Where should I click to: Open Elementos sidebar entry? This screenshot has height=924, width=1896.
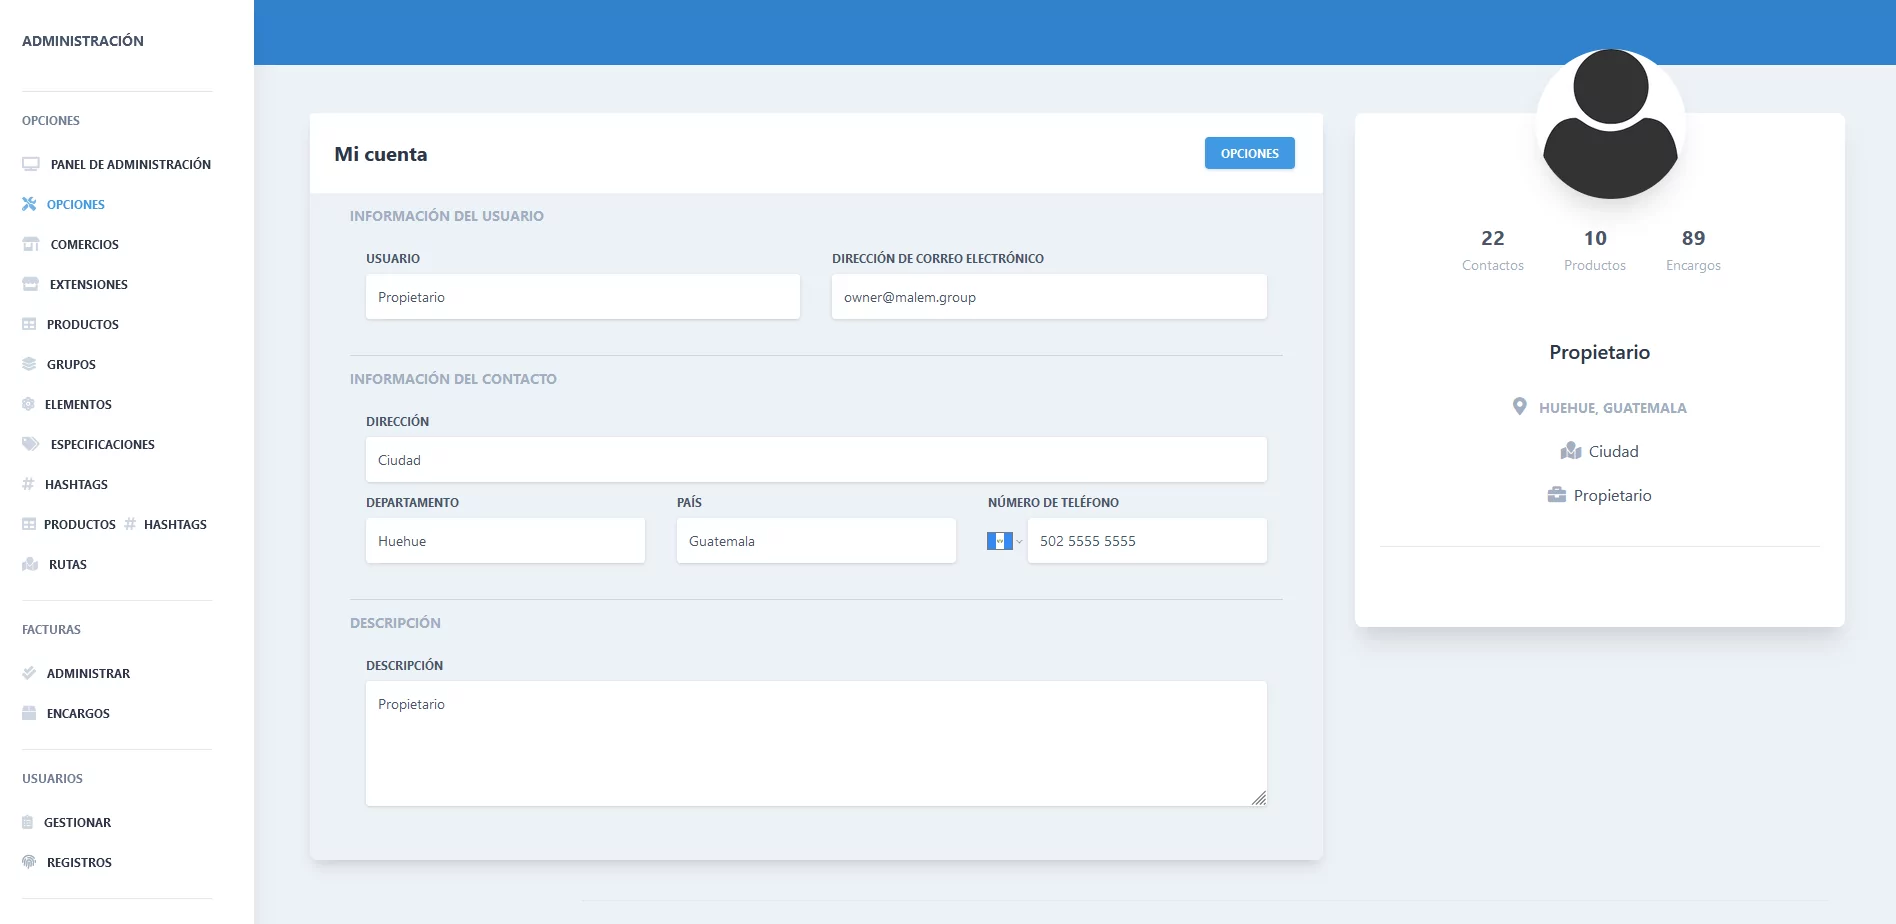click(x=78, y=404)
